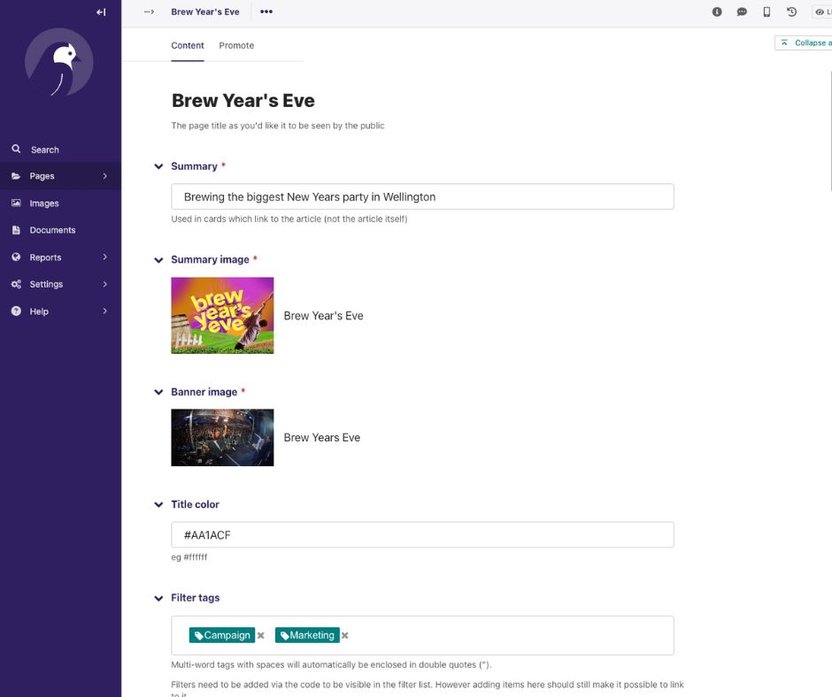Collapse the Summary section
The height and width of the screenshot is (697, 832).
(x=158, y=167)
